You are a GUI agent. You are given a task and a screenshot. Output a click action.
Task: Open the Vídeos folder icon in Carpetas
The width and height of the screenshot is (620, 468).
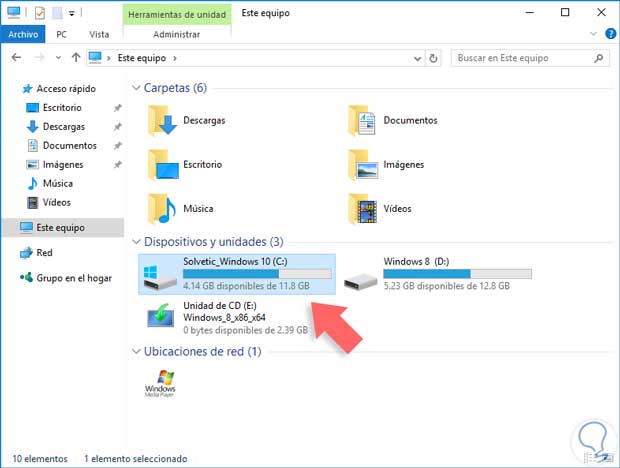362,209
